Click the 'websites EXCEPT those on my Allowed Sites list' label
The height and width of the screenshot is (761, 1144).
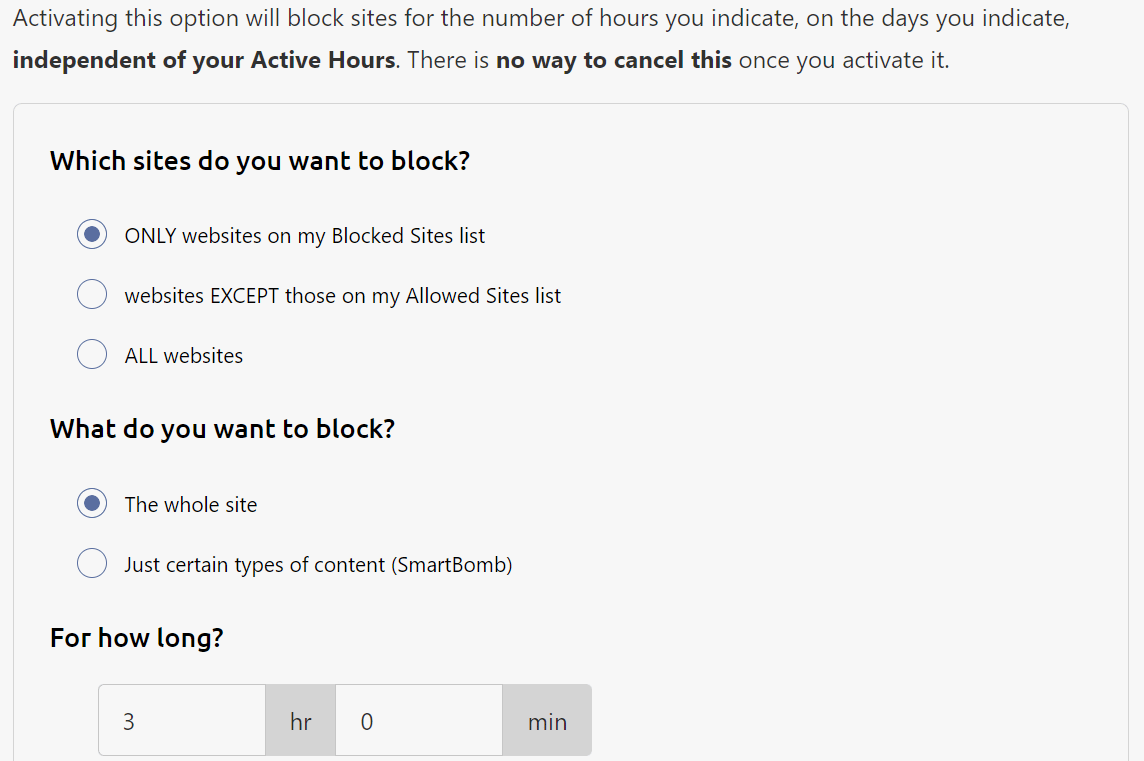pos(342,295)
